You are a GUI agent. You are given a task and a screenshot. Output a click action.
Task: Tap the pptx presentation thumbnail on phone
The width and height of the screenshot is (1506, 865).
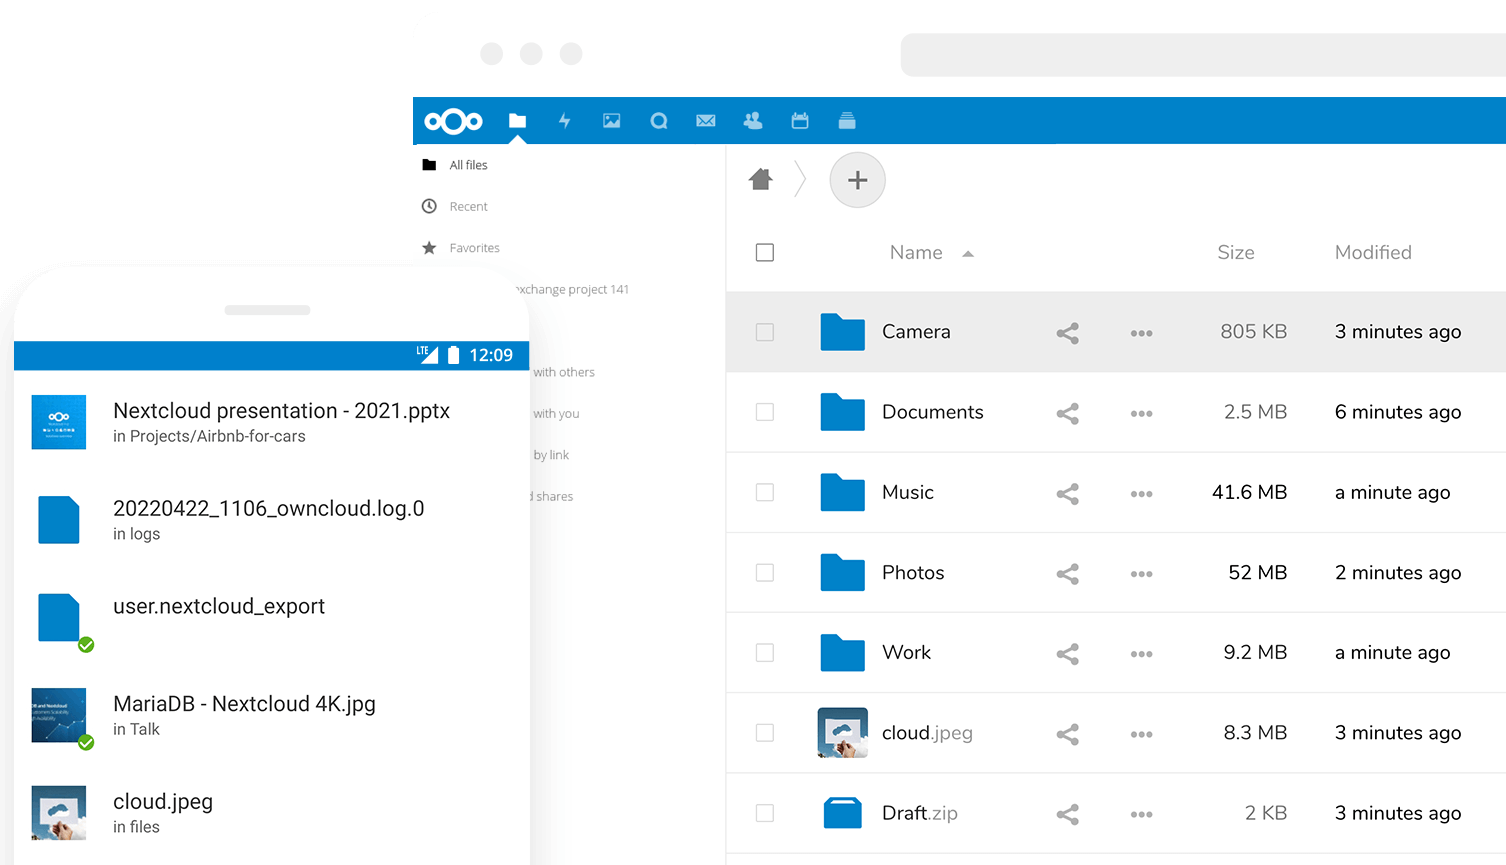pyautogui.click(x=59, y=422)
